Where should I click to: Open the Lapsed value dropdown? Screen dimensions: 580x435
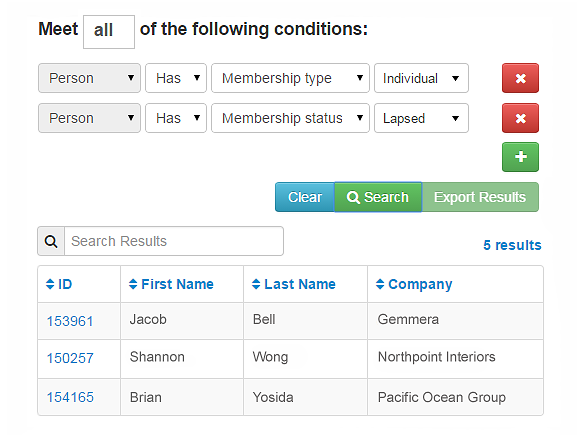[x=421, y=118]
